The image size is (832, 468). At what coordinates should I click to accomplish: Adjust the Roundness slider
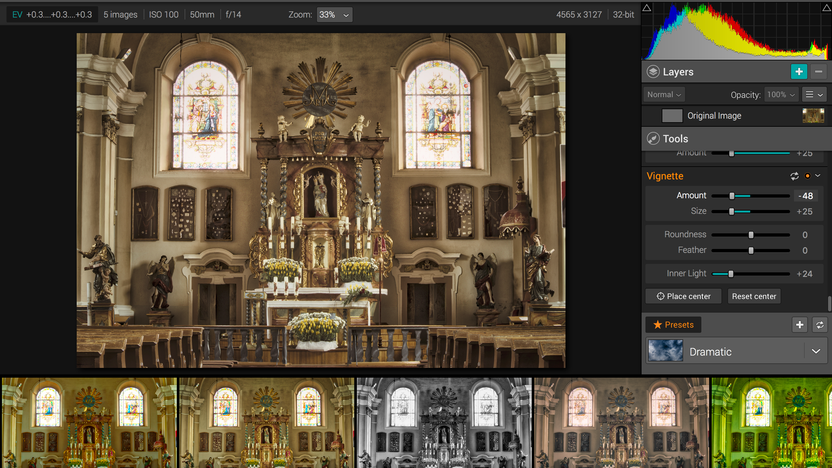[x=750, y=235]
